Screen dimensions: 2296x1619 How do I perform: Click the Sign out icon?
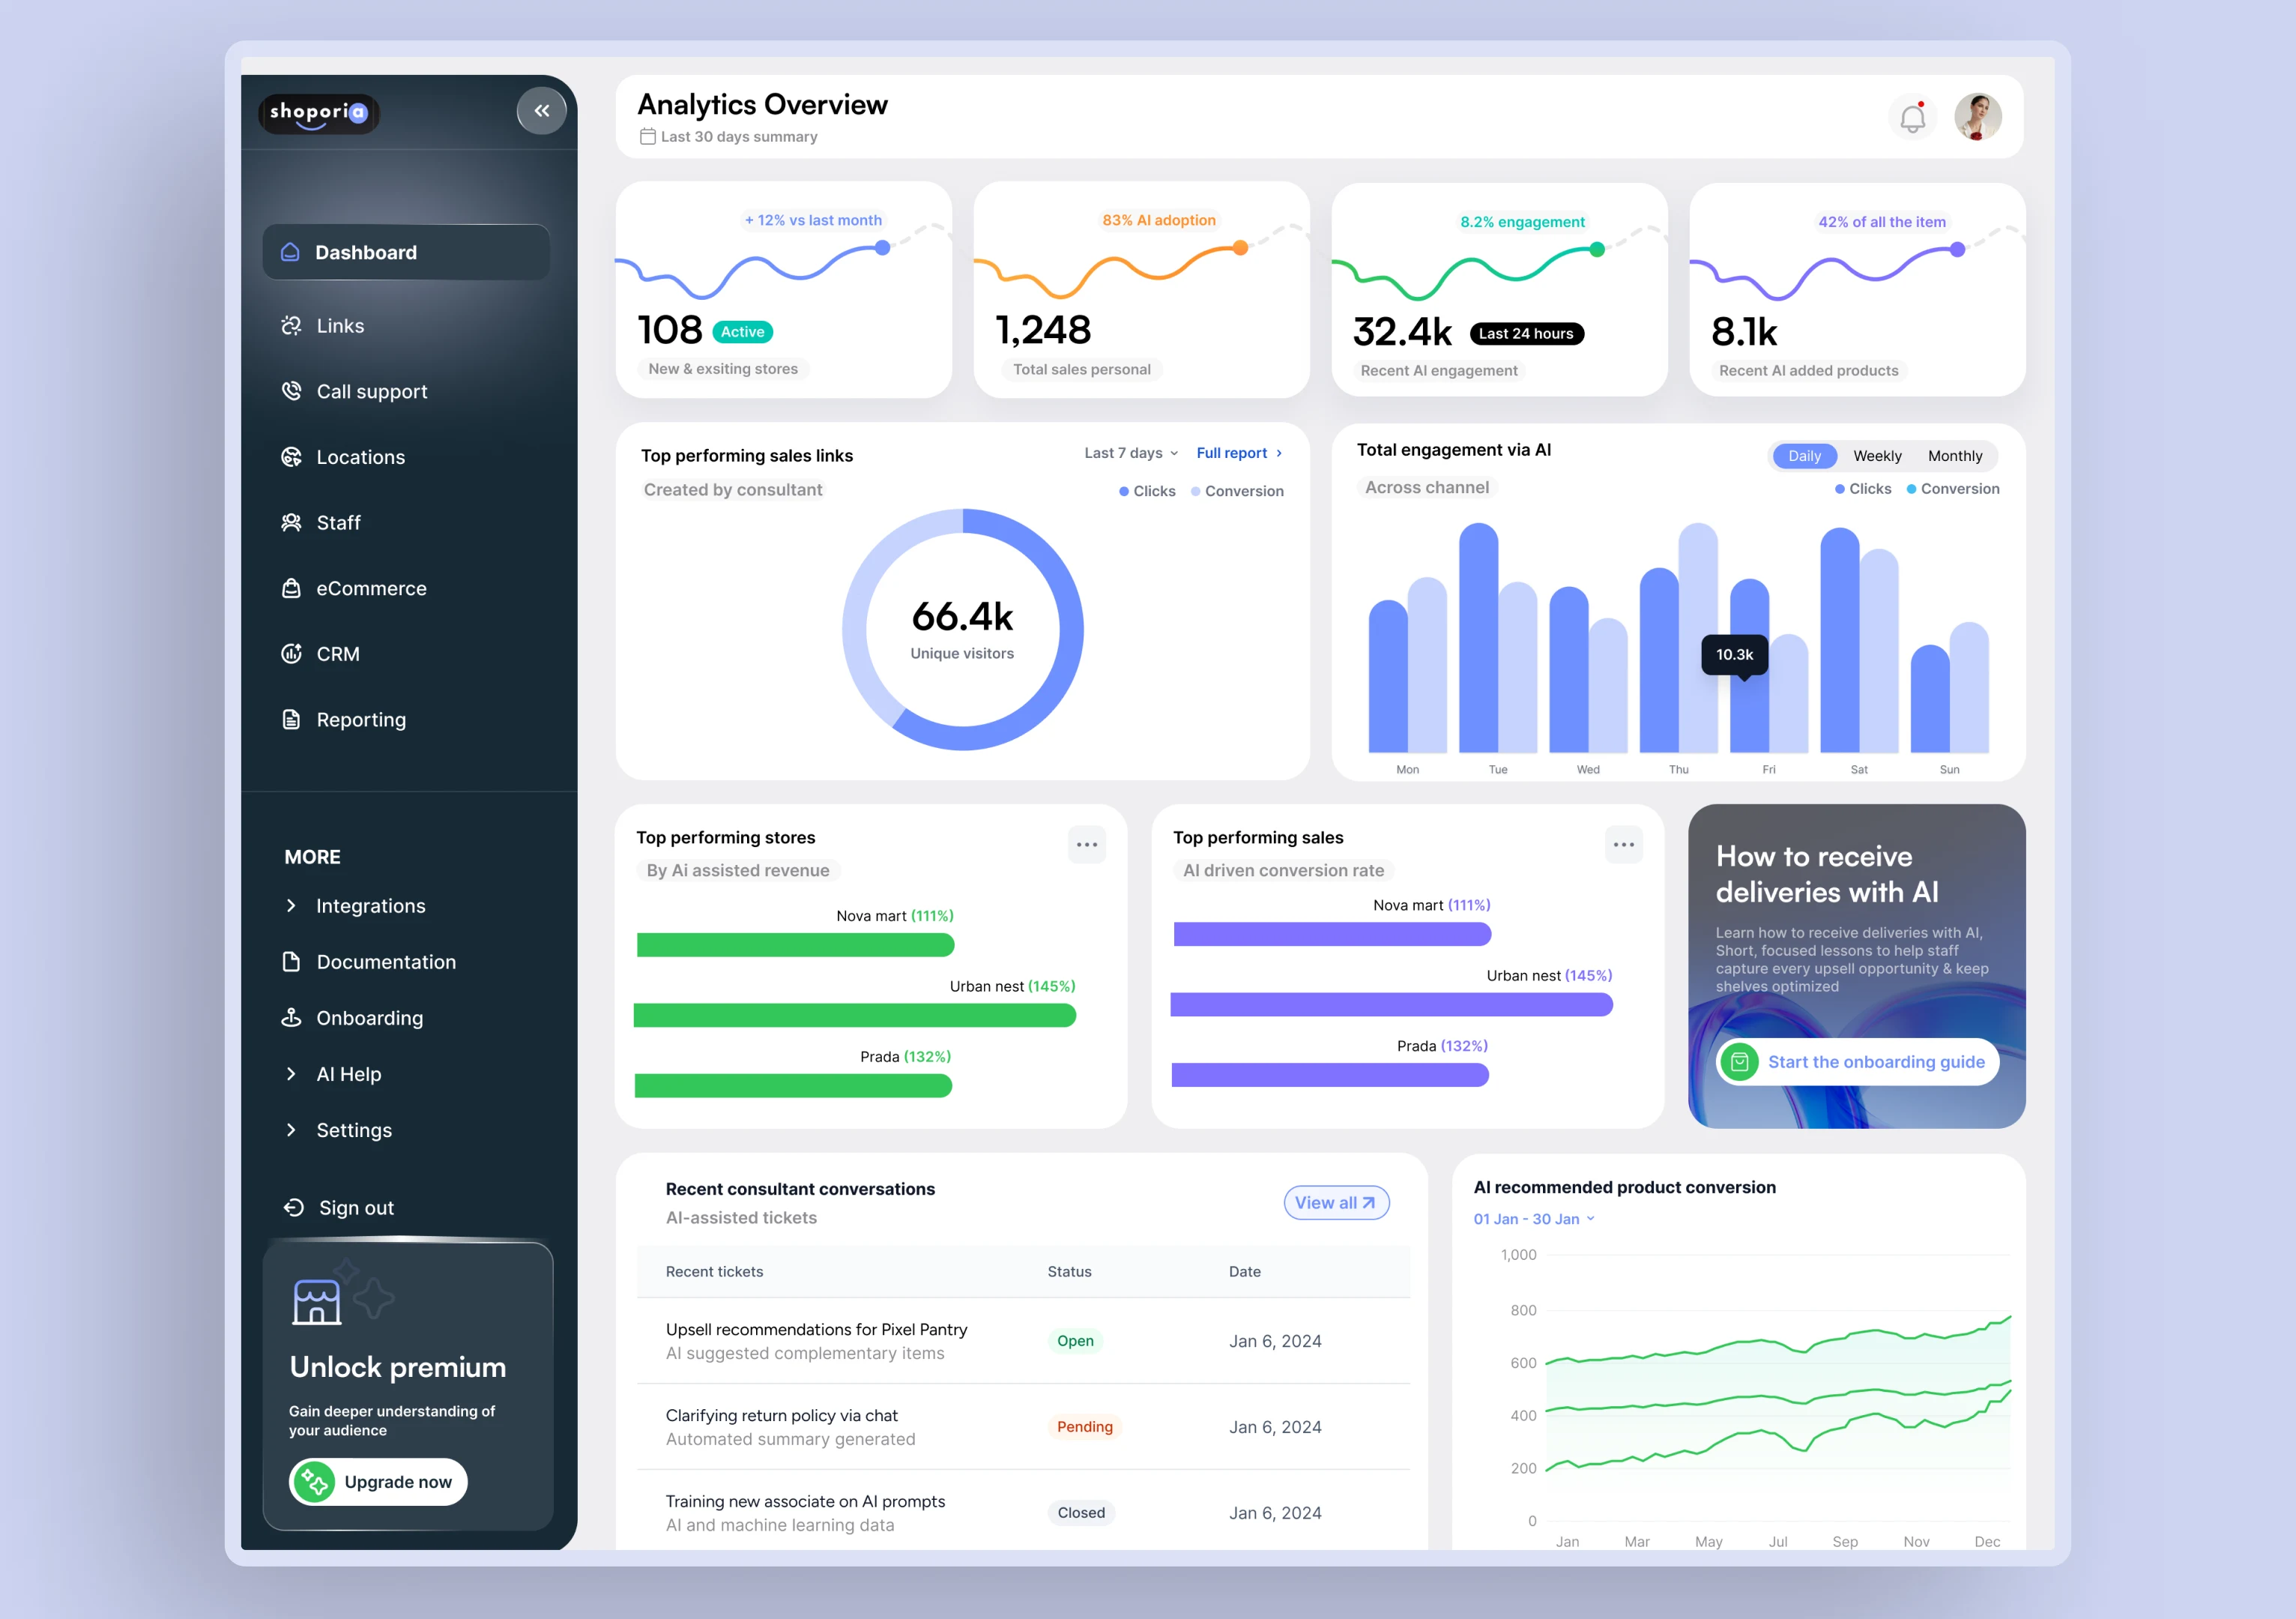tap(293, 1208)
